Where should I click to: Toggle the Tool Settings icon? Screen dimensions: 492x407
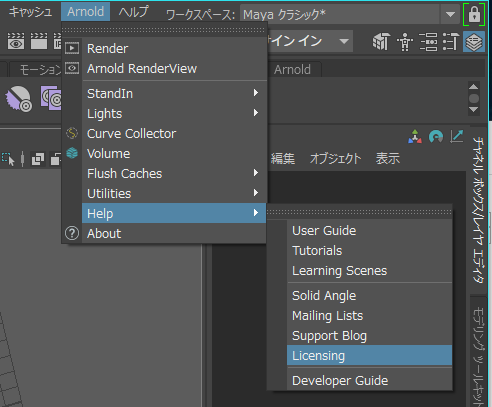450,42
